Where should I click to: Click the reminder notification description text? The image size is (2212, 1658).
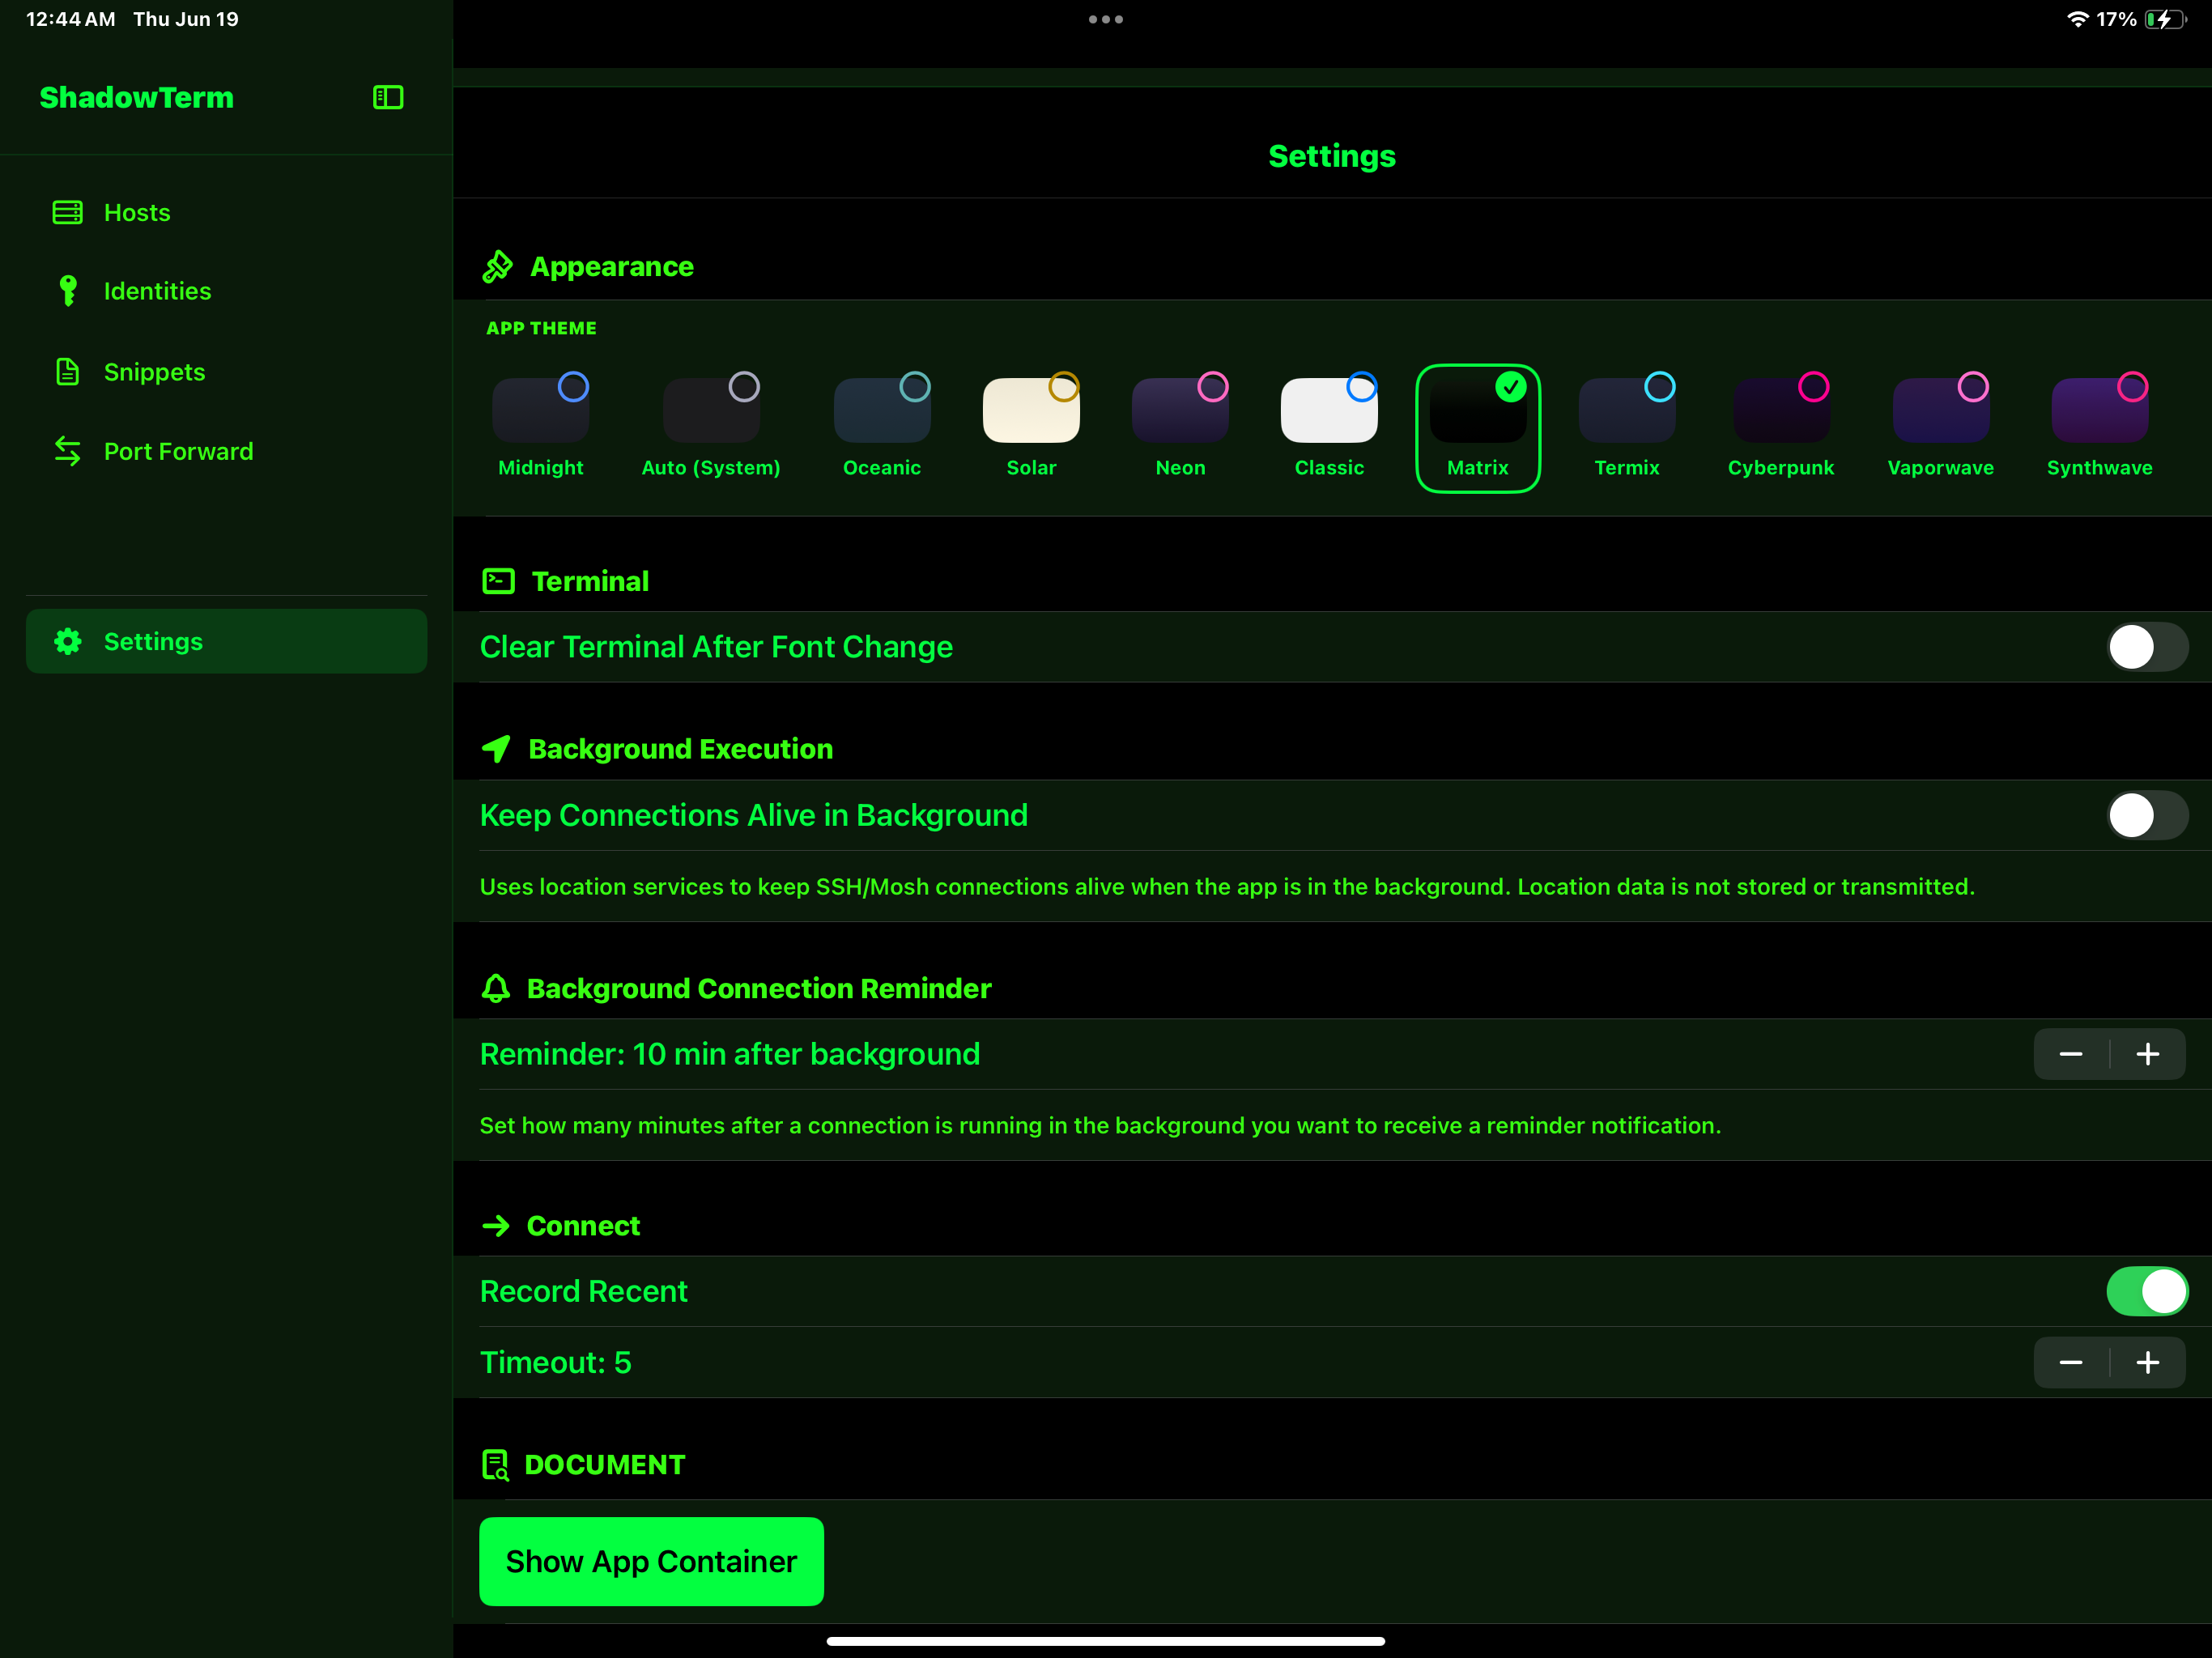[1100, 1126]
